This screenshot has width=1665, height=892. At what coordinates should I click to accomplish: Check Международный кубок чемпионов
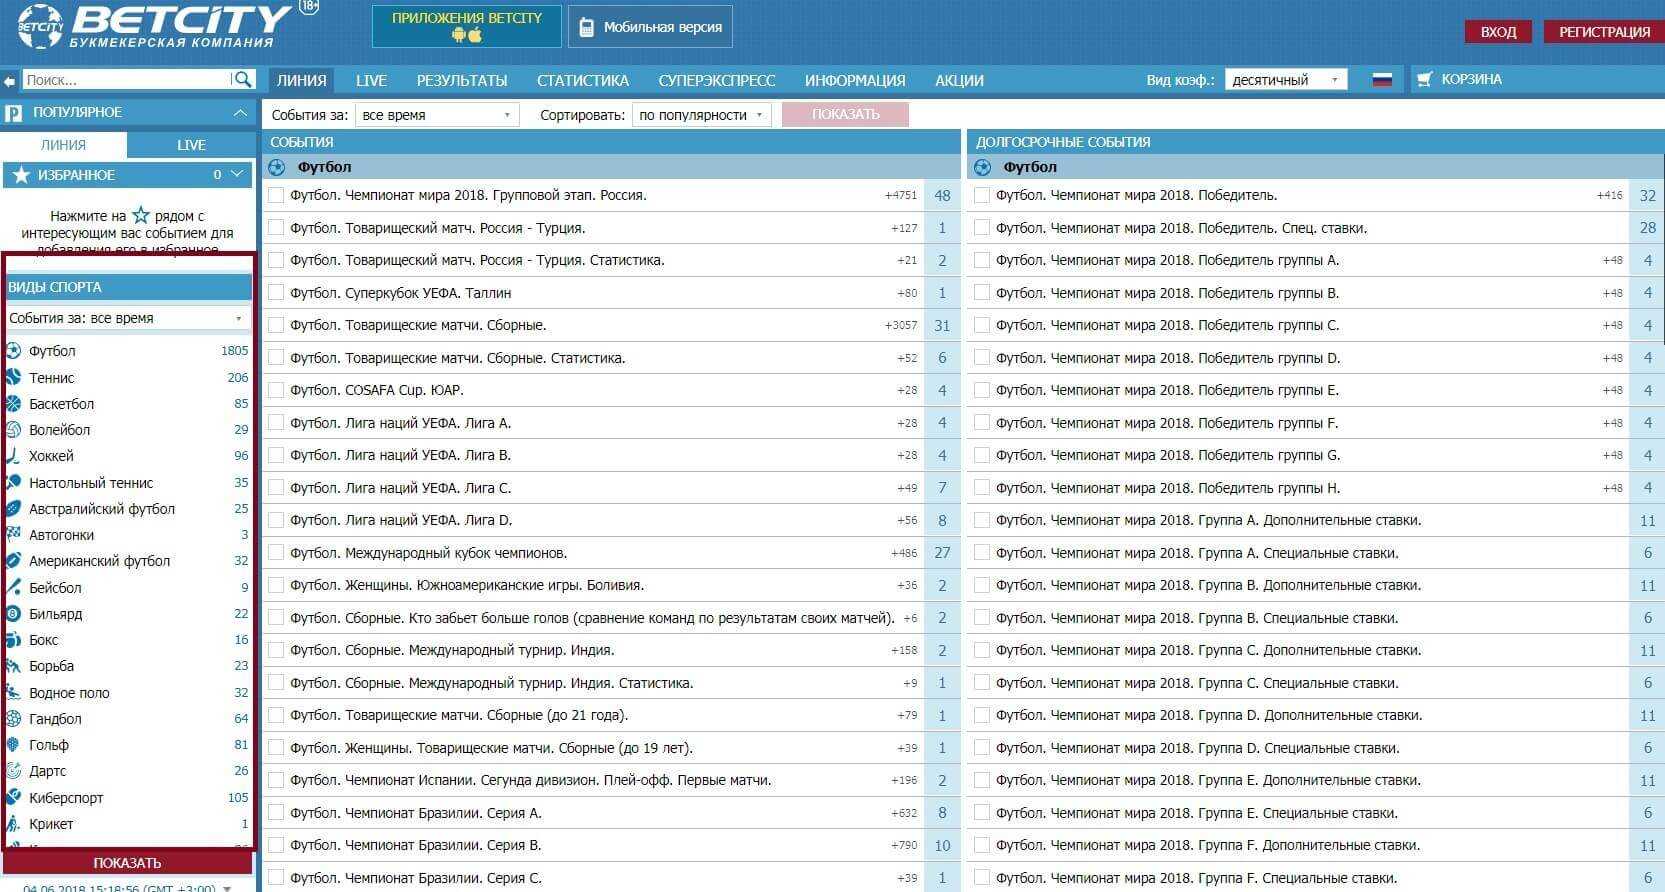pos(276,553)
